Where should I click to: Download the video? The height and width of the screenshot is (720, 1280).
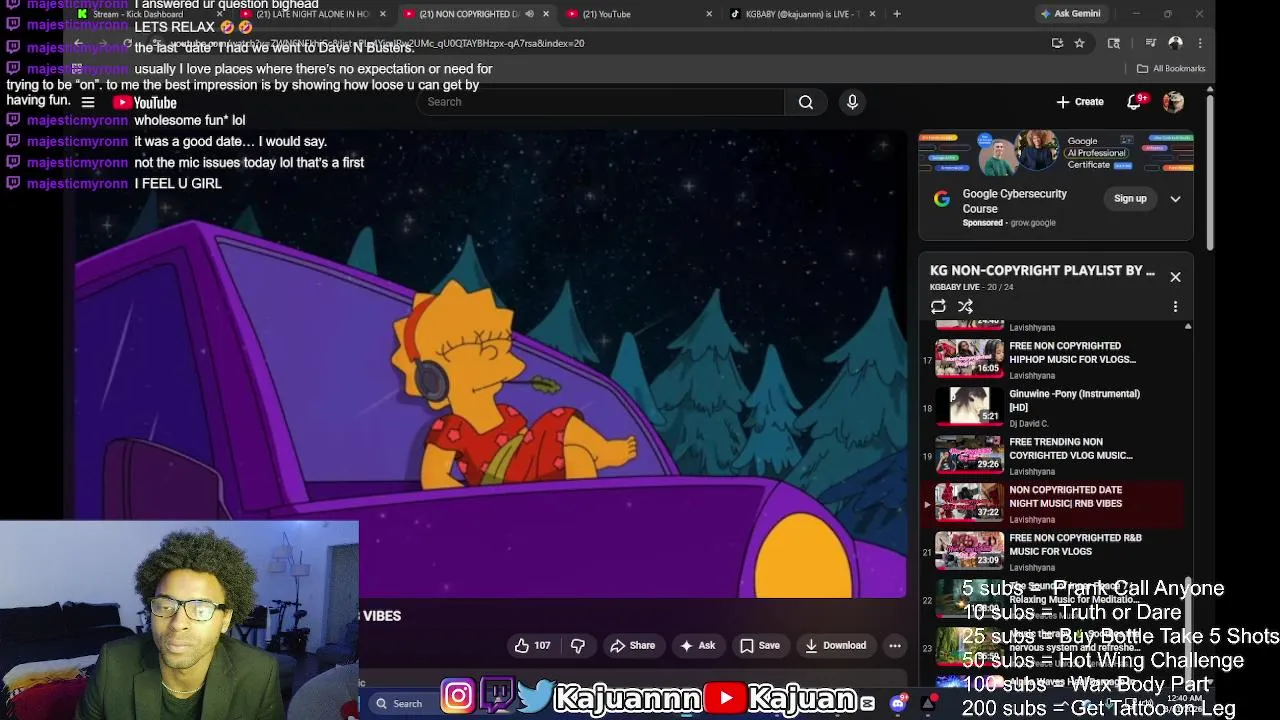(x=835, y=646)
